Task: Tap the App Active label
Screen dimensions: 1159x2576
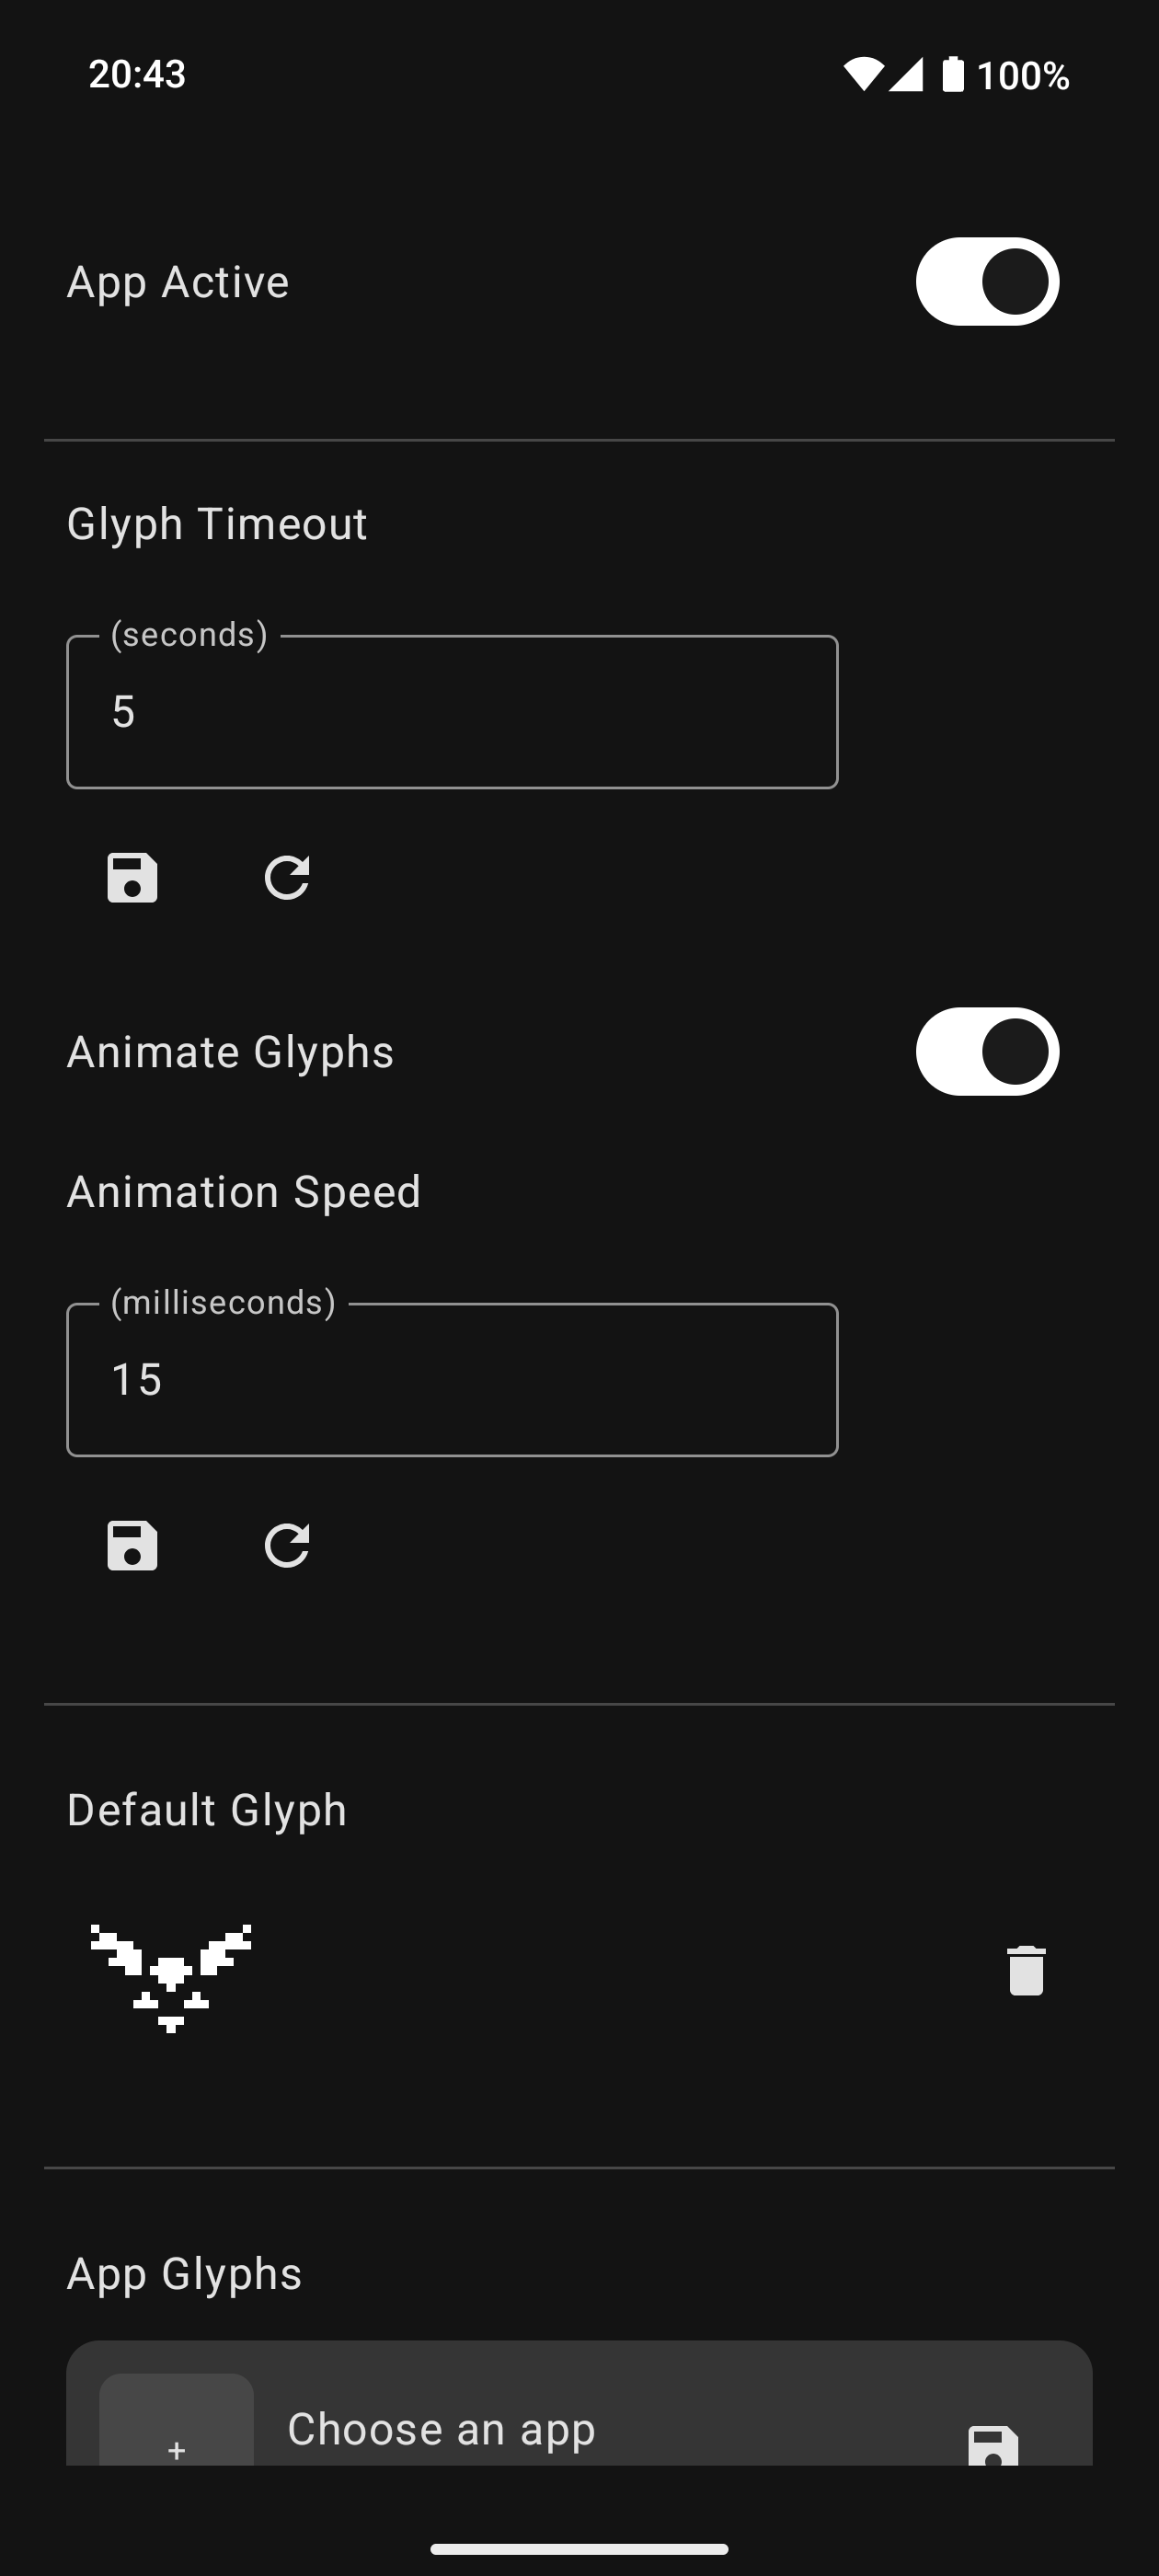Action: (x=178, y=282)
